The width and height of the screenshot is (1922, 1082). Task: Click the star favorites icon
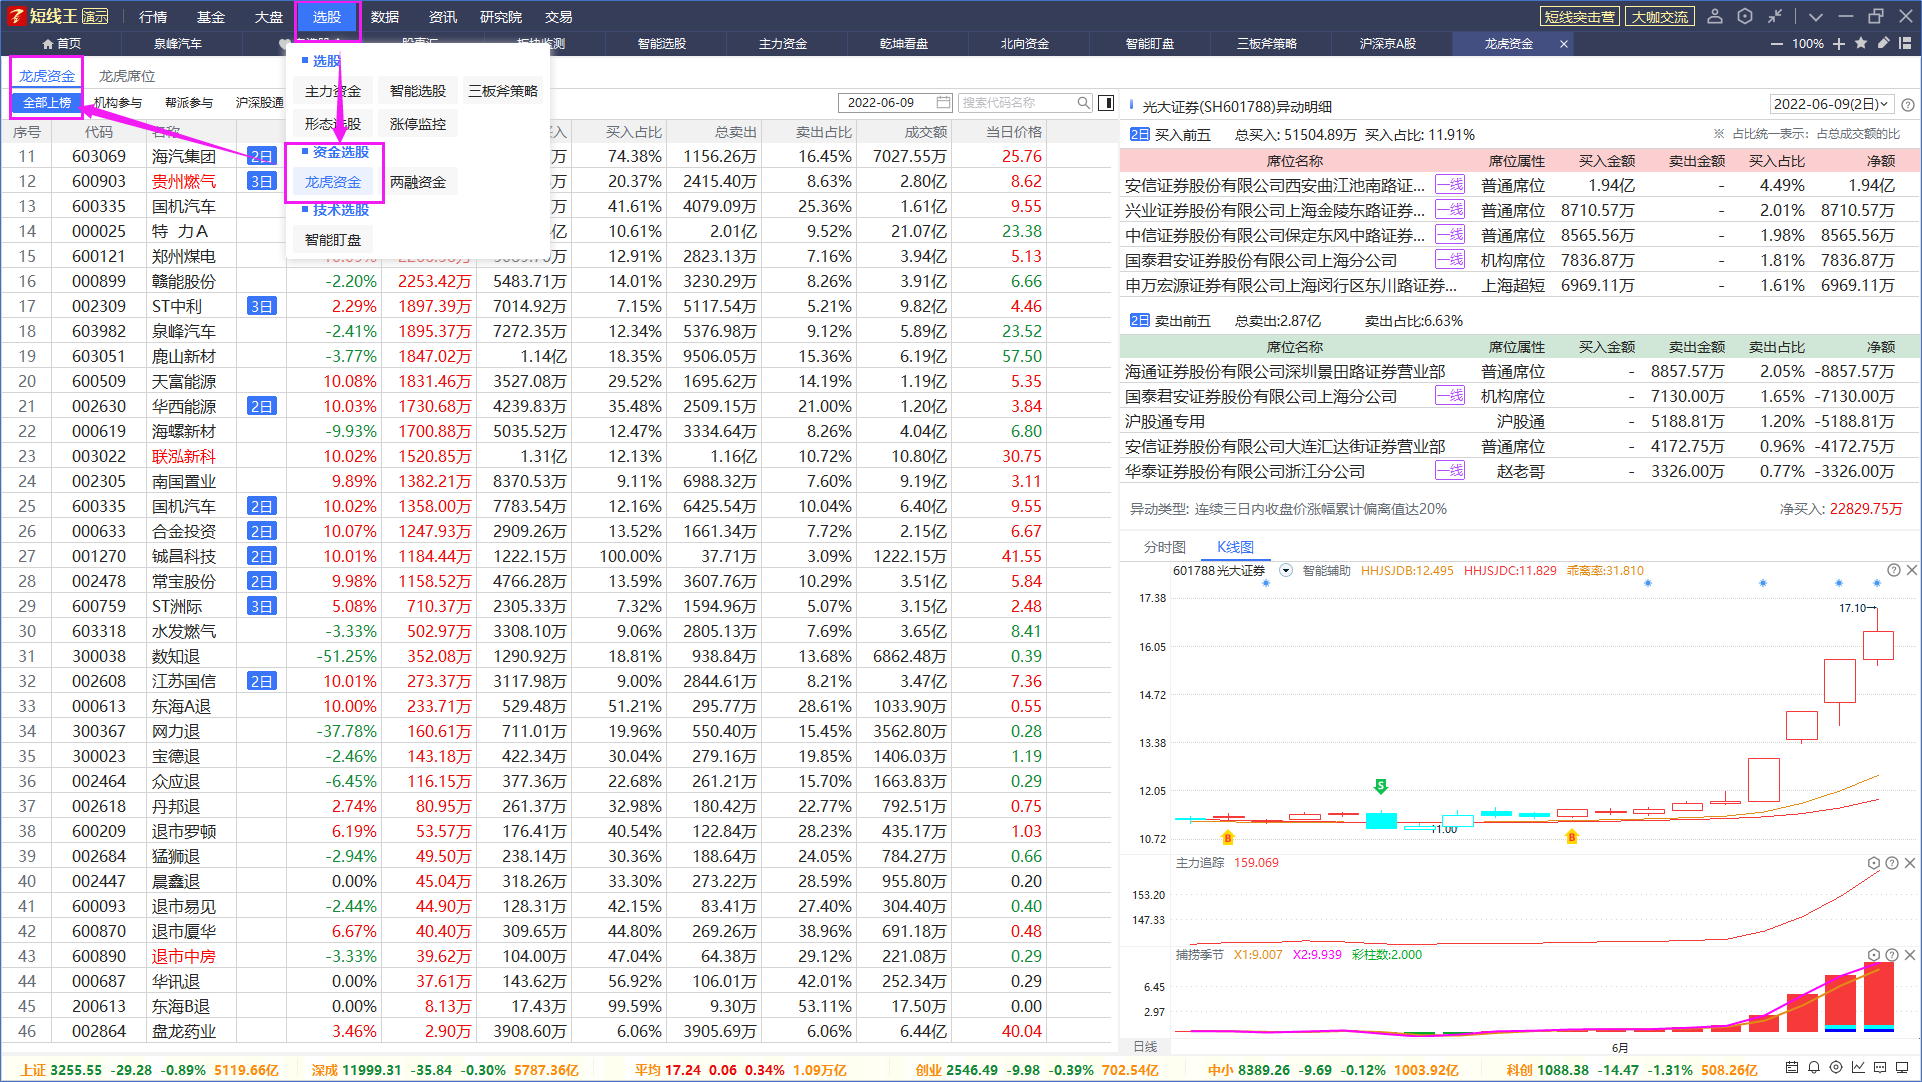(x=1861, y=43)
